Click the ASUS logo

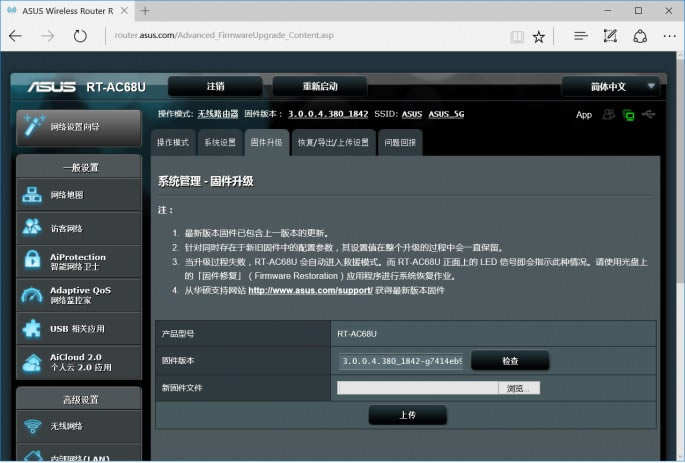tap(52, 87)
